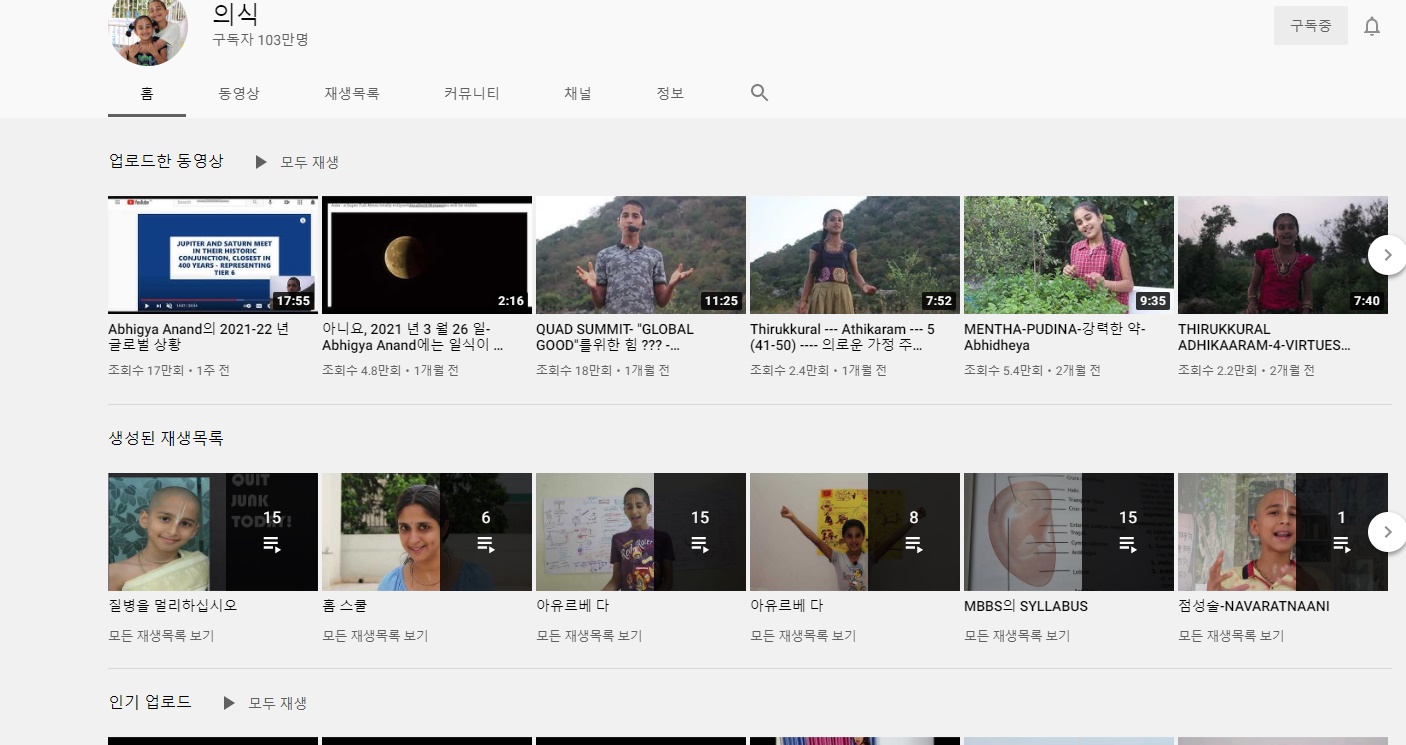The height and width of the screenshot is (745, 1406).
Task: Click the channel avatar picture
Action: 148,28
